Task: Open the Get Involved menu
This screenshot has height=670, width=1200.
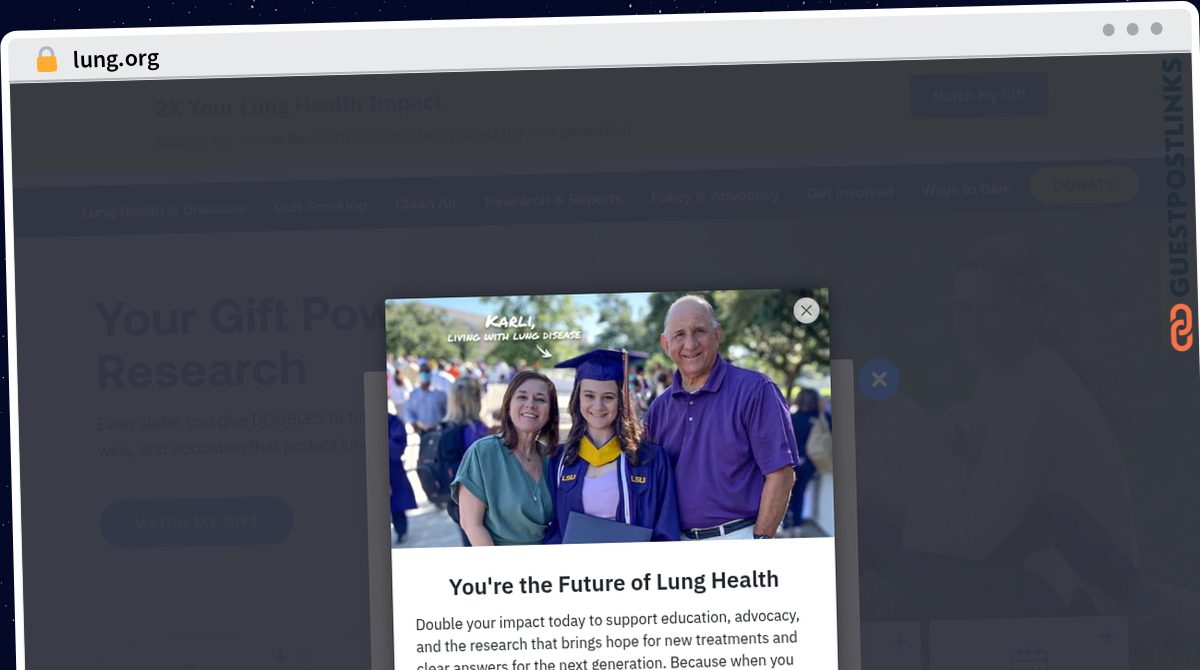Action: [850, 193]
